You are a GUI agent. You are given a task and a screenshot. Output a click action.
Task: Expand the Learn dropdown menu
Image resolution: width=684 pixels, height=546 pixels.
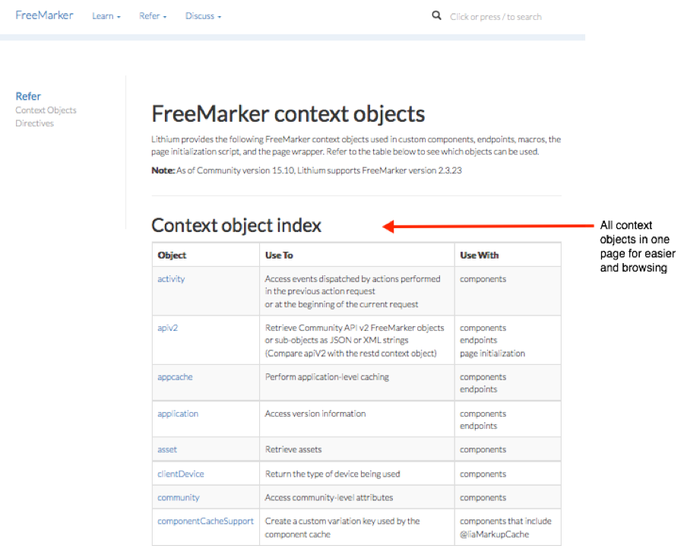tap(106, 16)
